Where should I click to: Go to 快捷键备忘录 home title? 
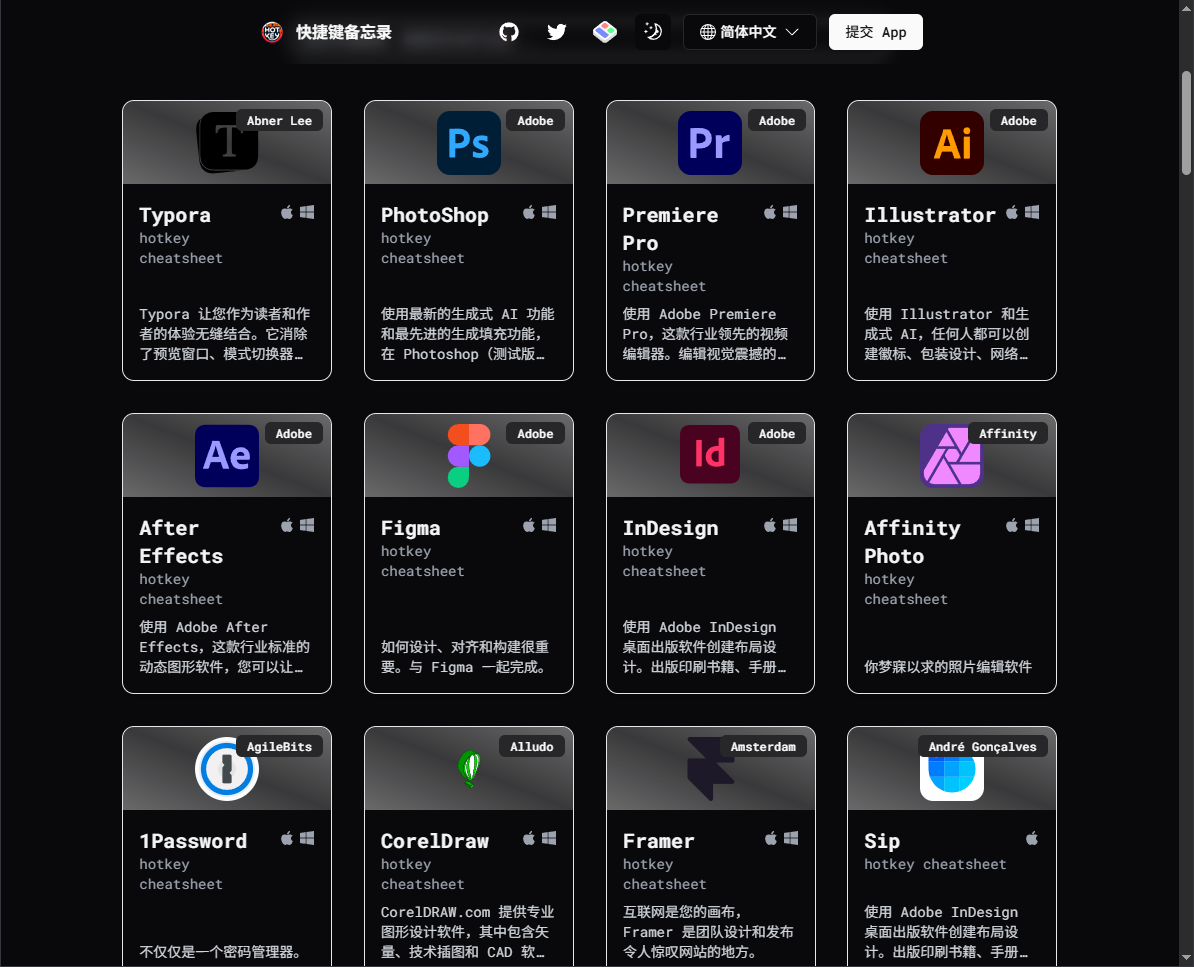click(343, 32)
